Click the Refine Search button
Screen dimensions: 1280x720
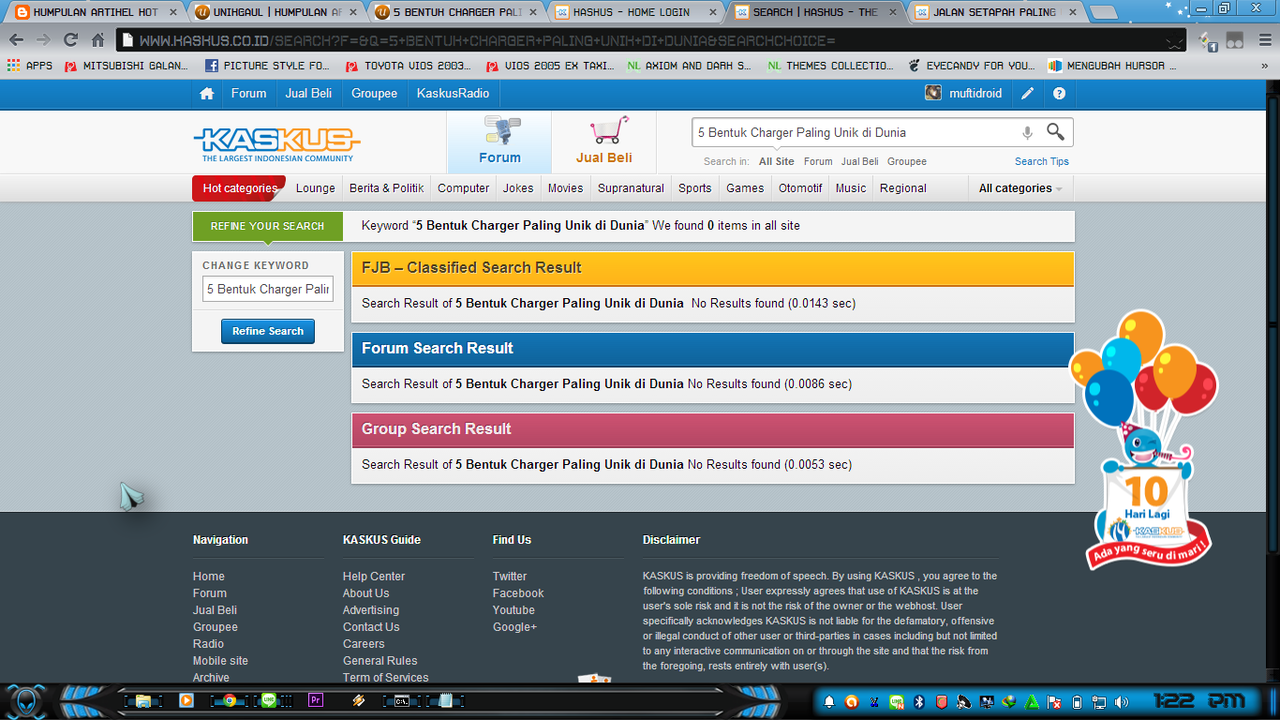point(268,331)
